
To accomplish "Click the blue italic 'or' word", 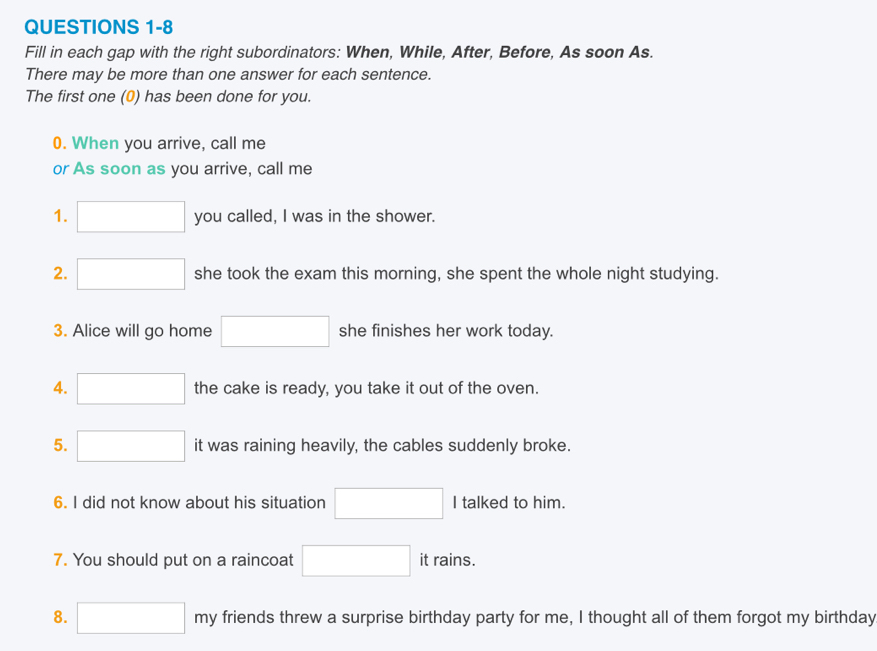I will coord(60,169).
